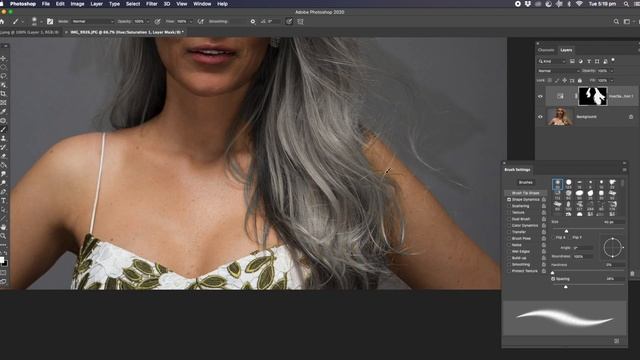Select the Crop tool
640x360 pixels.
click(x=3, y=94)
